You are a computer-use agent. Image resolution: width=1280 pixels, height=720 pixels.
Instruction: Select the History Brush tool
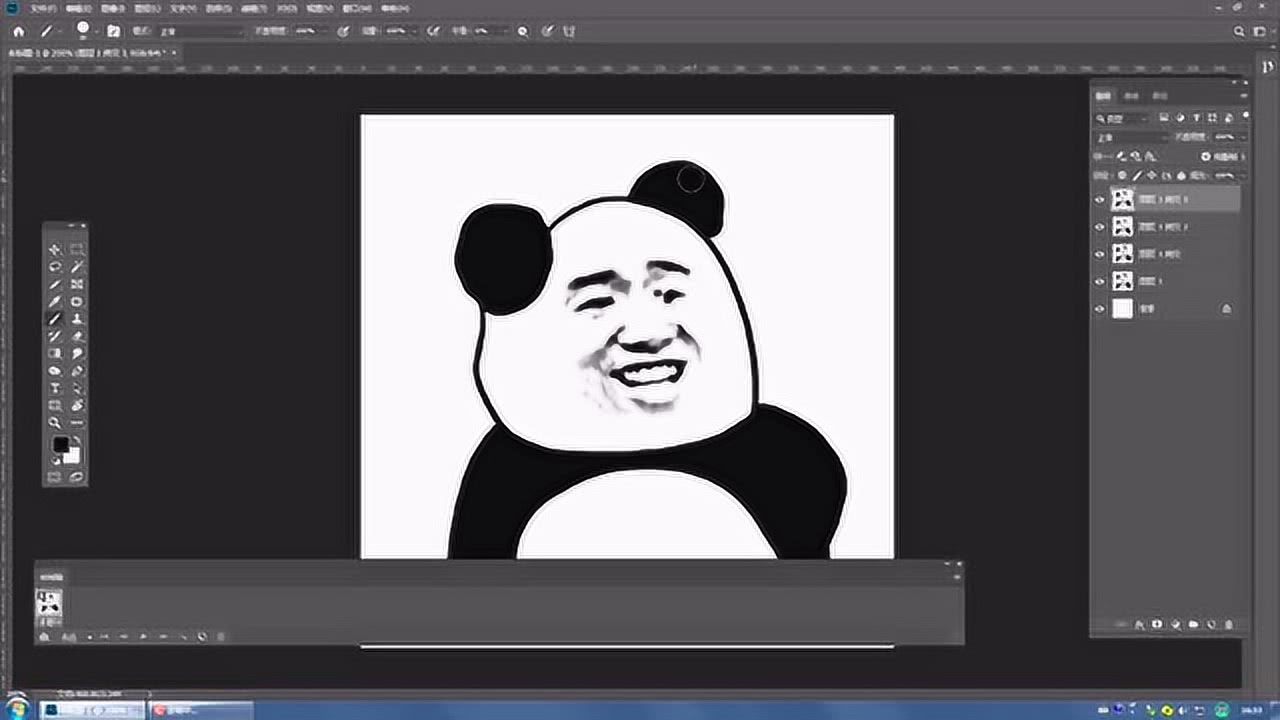coord(55,335)
